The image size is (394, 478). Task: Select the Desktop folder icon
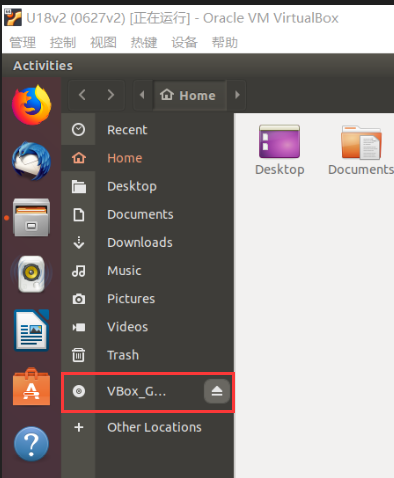pyautogui.click(x=279, y=150)
